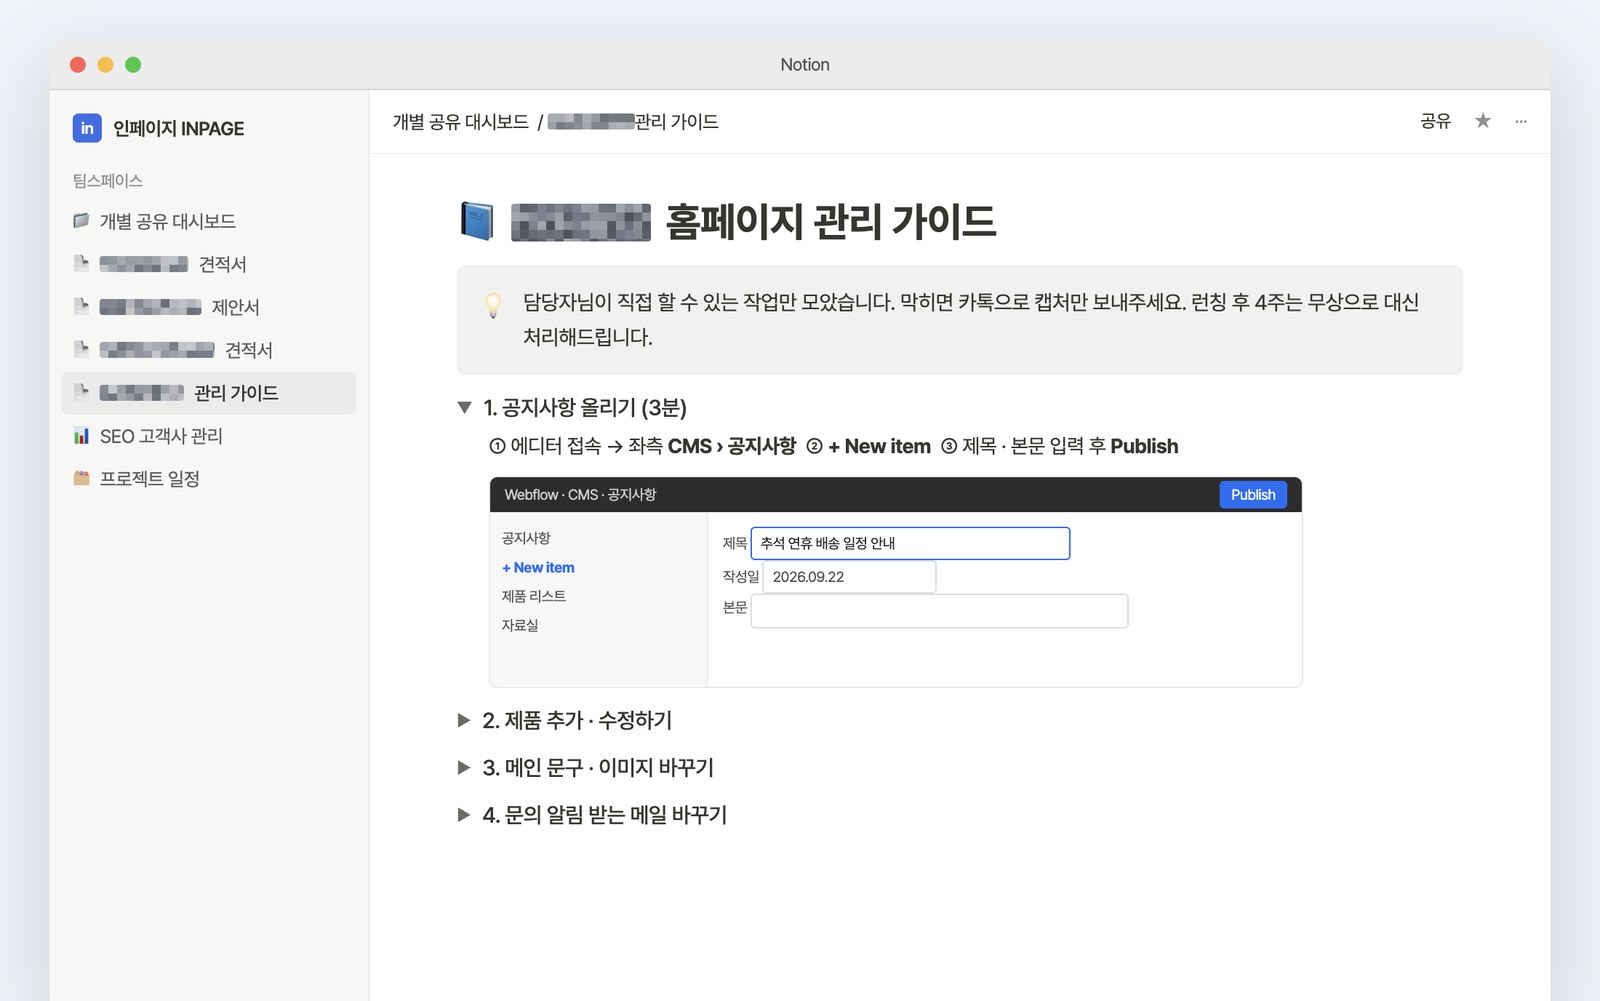Click the 작성일 date field 2026.09.22
Image resolution: width=1600 pixels, height=1001 pixels.
click(x=849, y=577)
